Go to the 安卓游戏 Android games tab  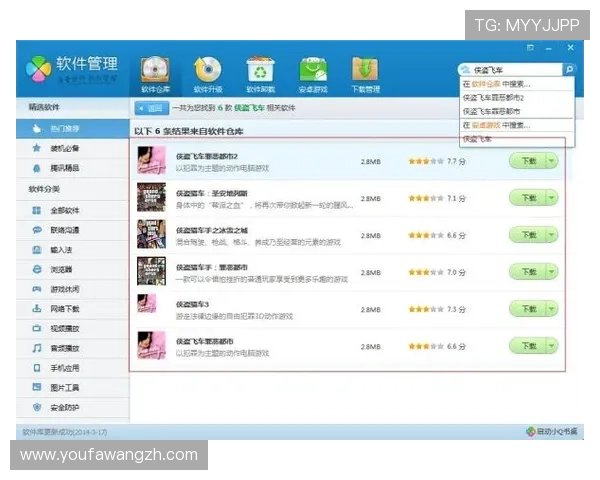pos(313,75)
